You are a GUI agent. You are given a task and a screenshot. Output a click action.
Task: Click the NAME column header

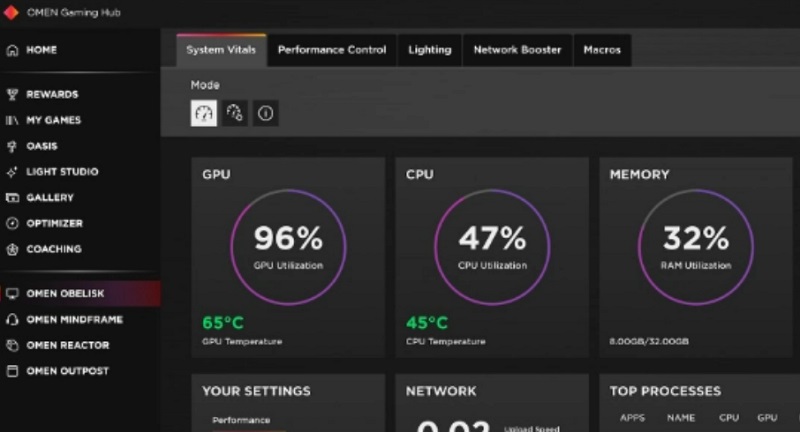(681, 418)
